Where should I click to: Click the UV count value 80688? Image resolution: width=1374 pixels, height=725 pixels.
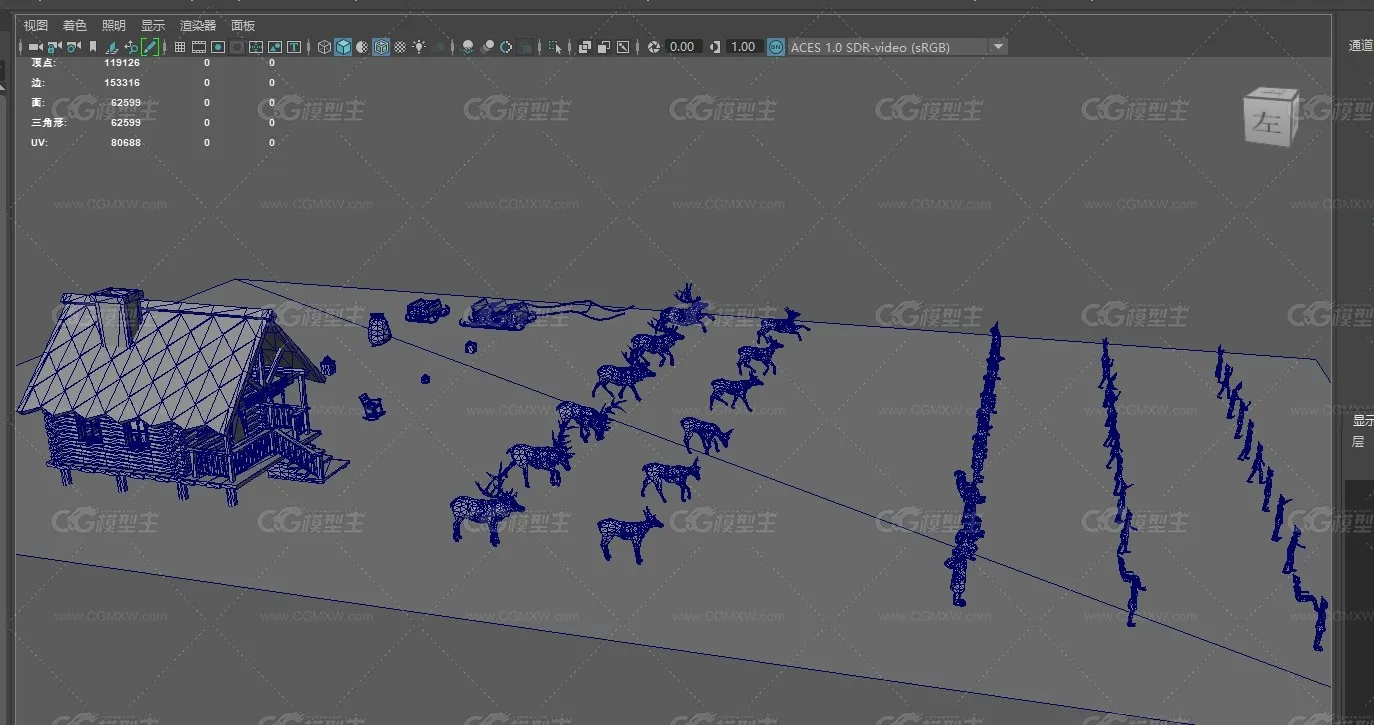point(125,142)
